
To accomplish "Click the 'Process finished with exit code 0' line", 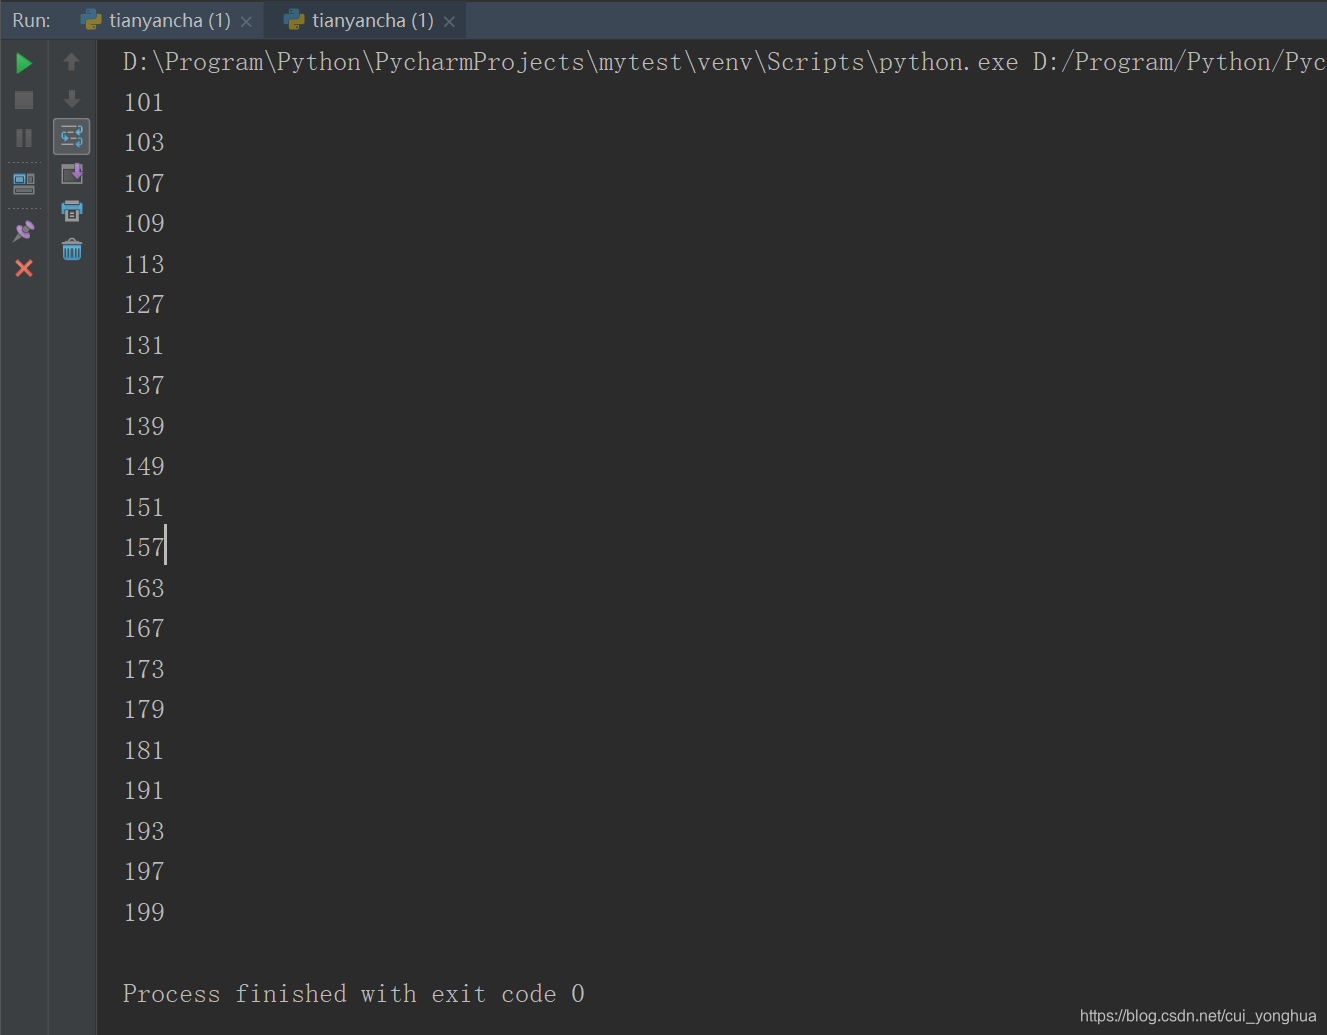I will (354, 994).
